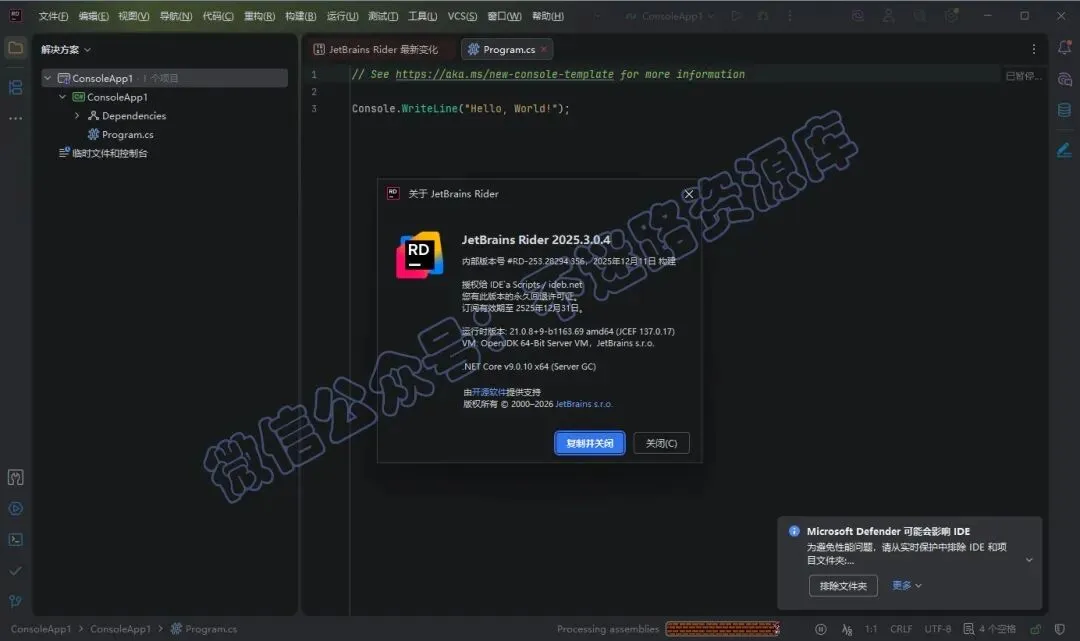Close the About JetBrains Rider dialog with X
This screenshot has width=1080, height=641.
[688, 194]
